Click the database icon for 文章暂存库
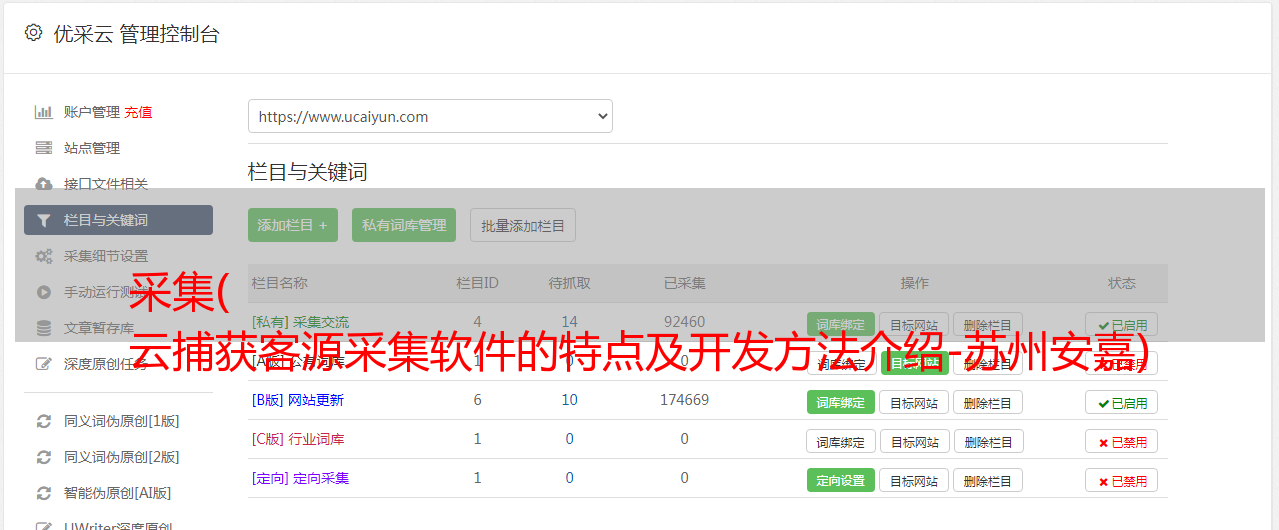 coord(43,328)
